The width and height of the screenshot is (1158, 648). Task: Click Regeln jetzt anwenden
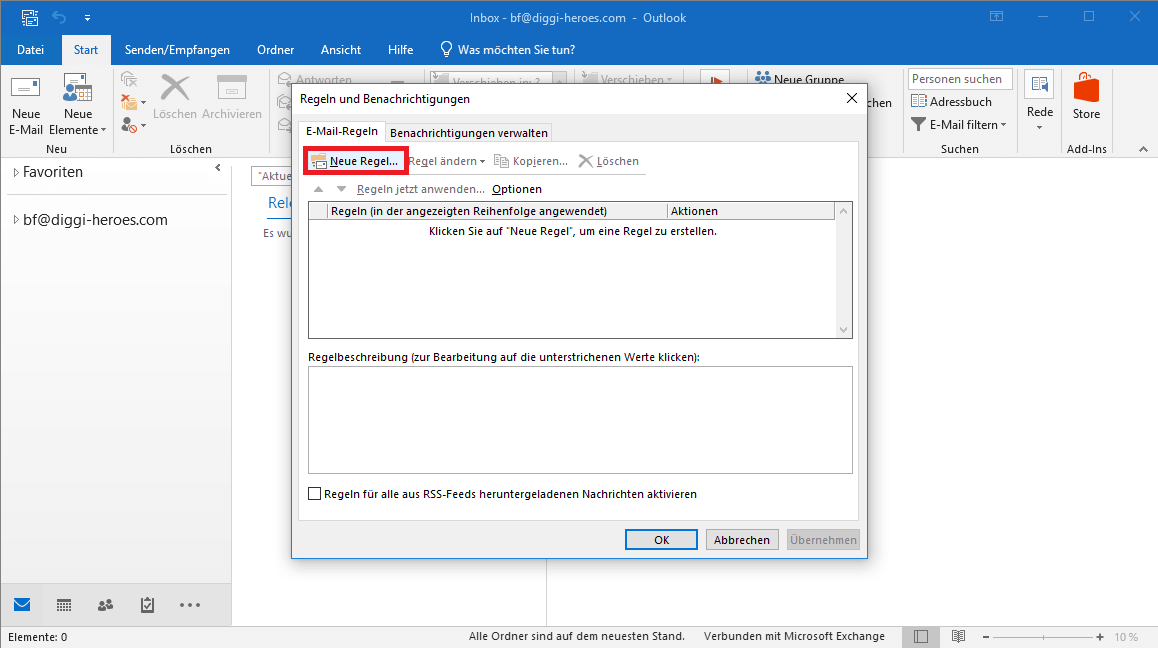click(x=420, y=189)
